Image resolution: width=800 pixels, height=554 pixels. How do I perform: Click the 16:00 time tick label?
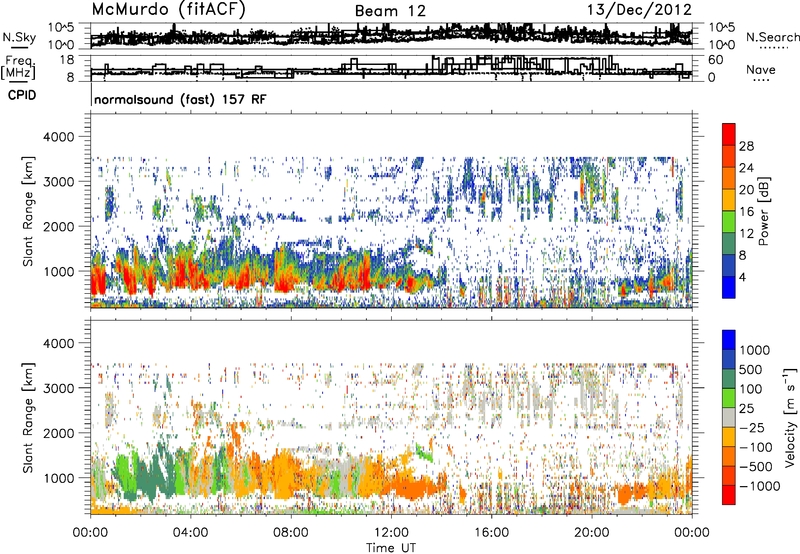(491, 533)
